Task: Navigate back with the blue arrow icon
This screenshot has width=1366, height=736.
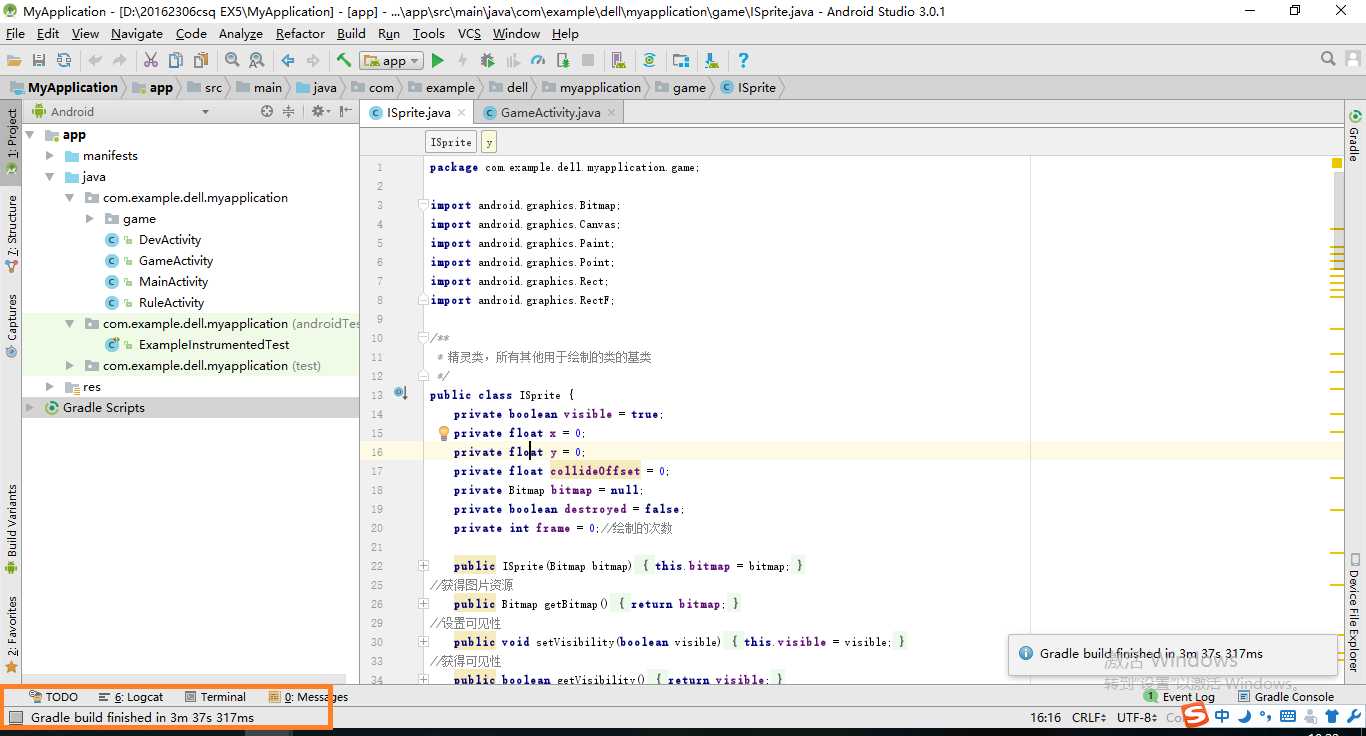Action: [x=288, y=61]
